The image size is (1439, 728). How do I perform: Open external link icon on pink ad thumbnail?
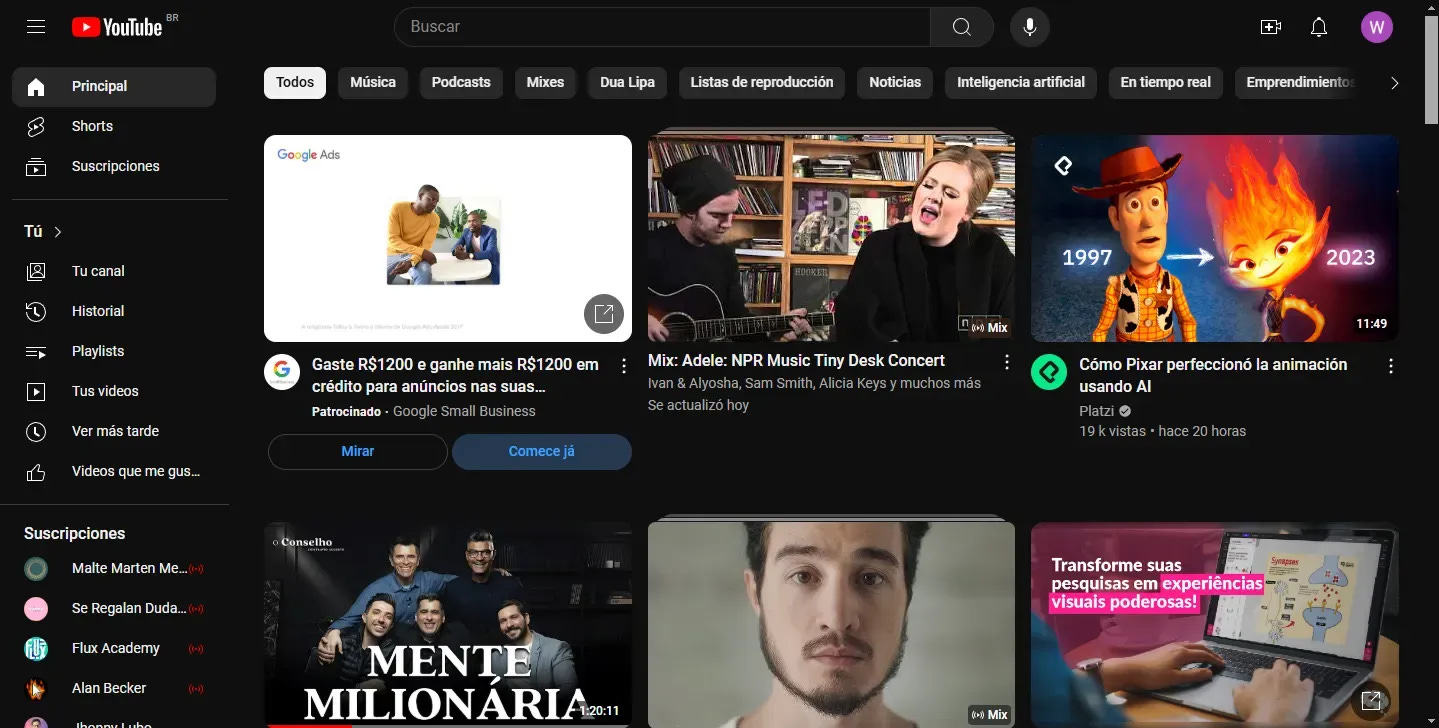click(1372, 701)
